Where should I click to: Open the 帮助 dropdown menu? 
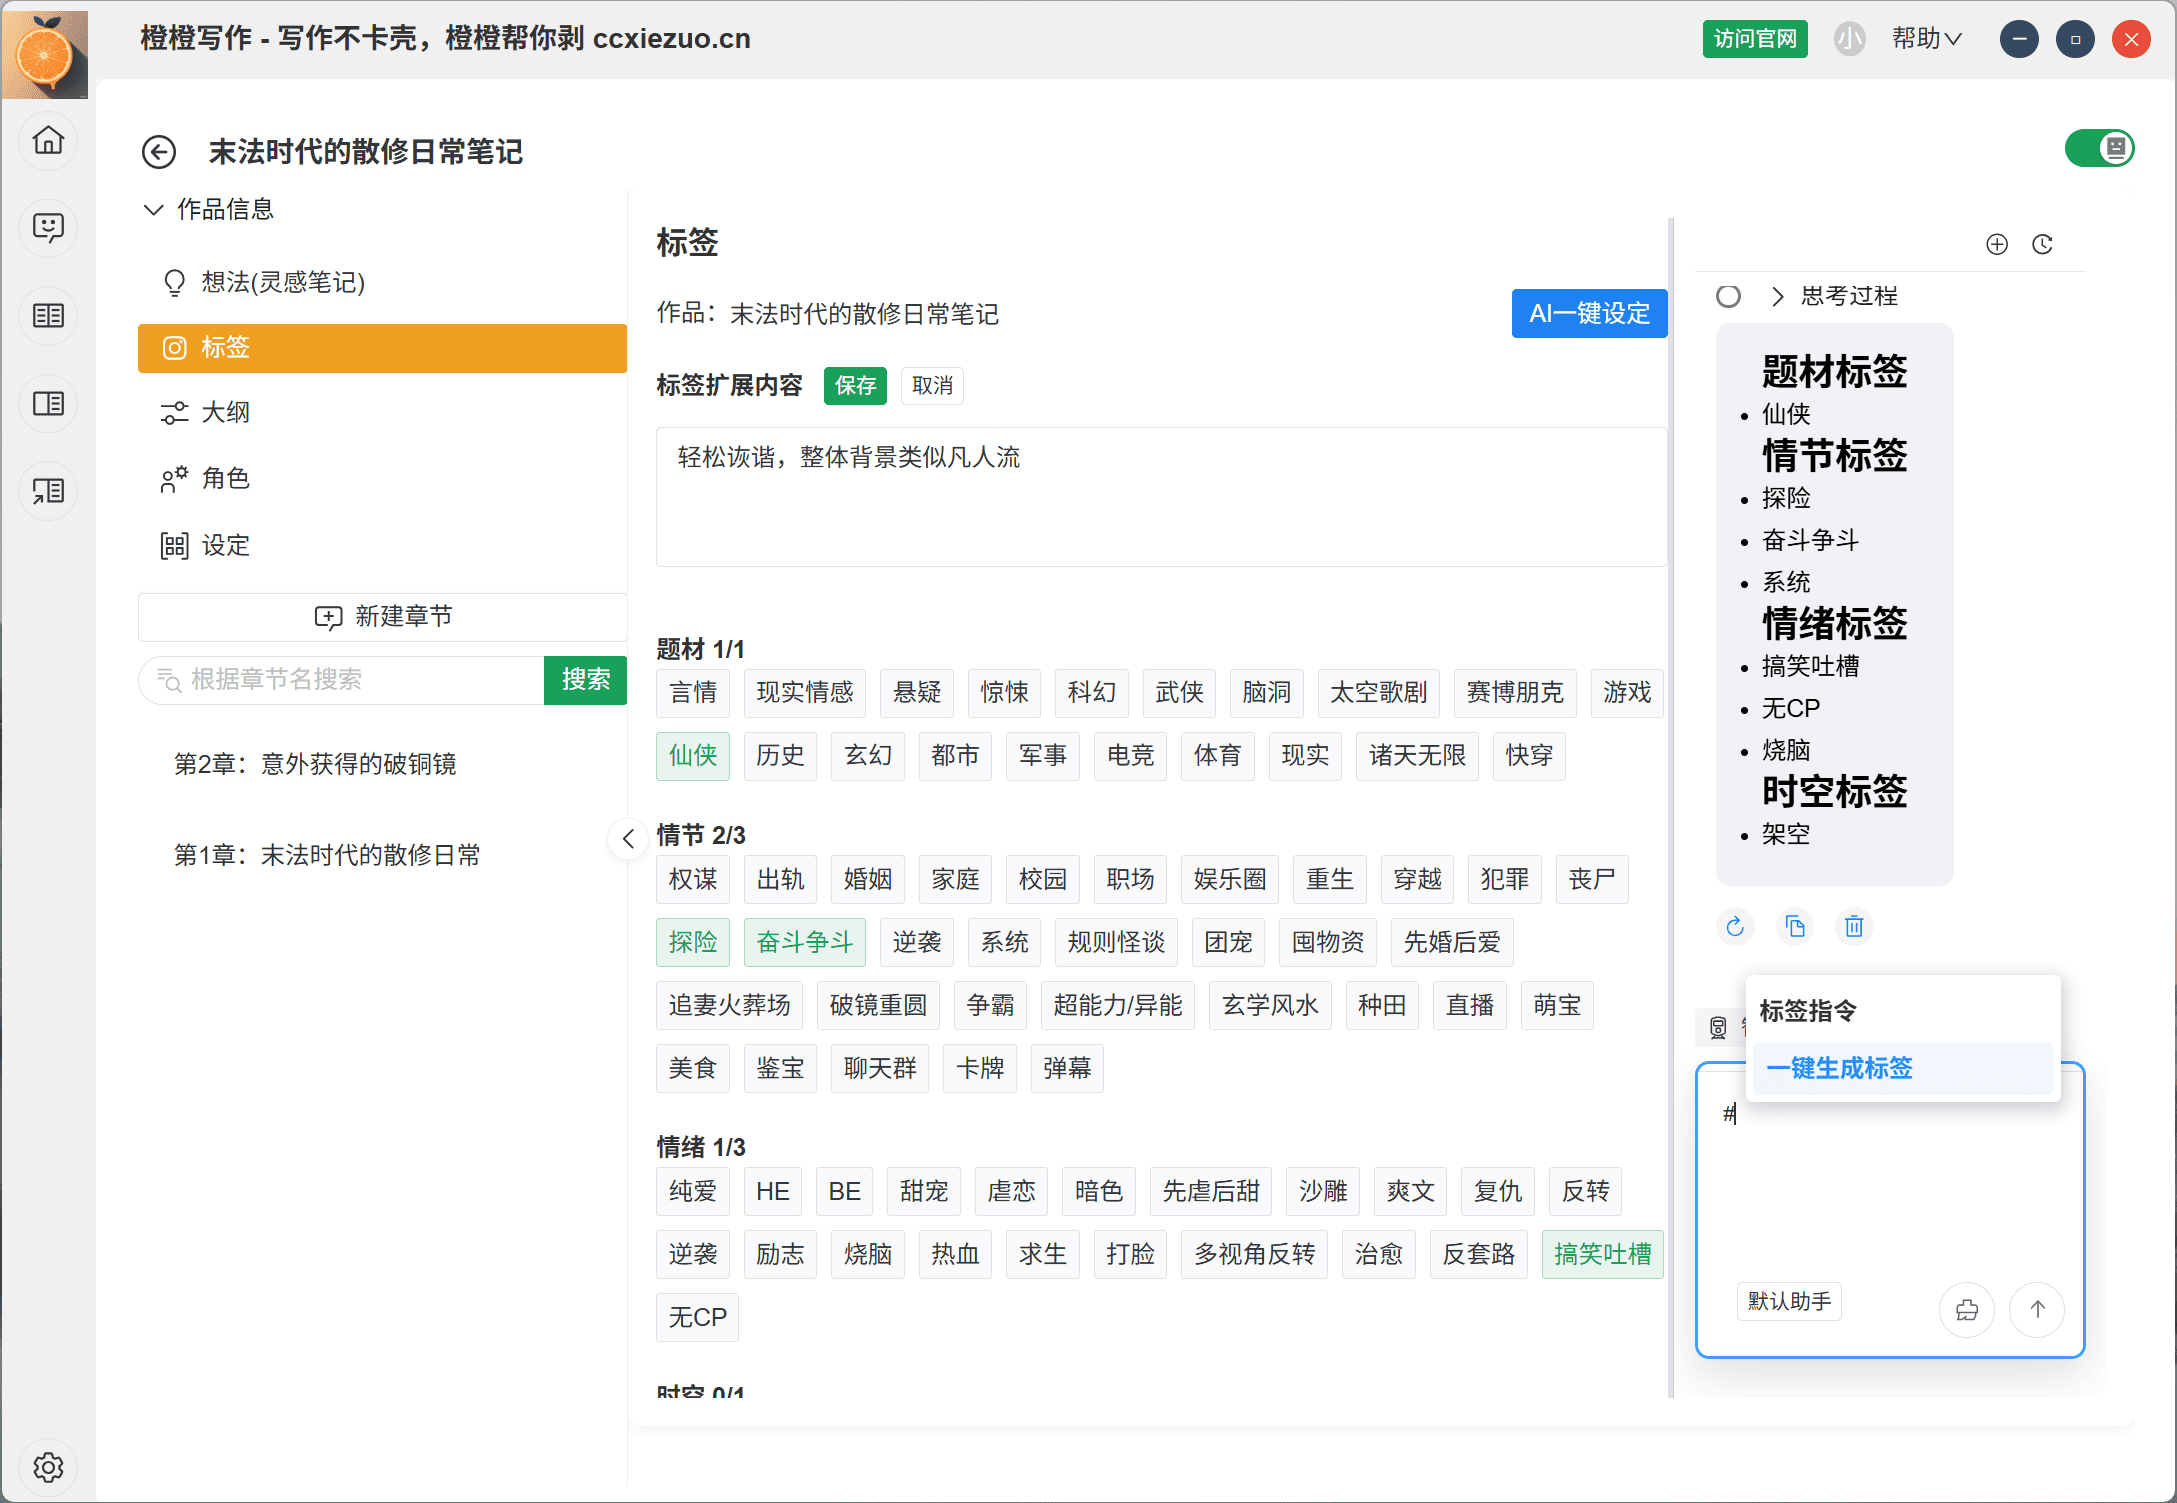[x=1926, y=39]
